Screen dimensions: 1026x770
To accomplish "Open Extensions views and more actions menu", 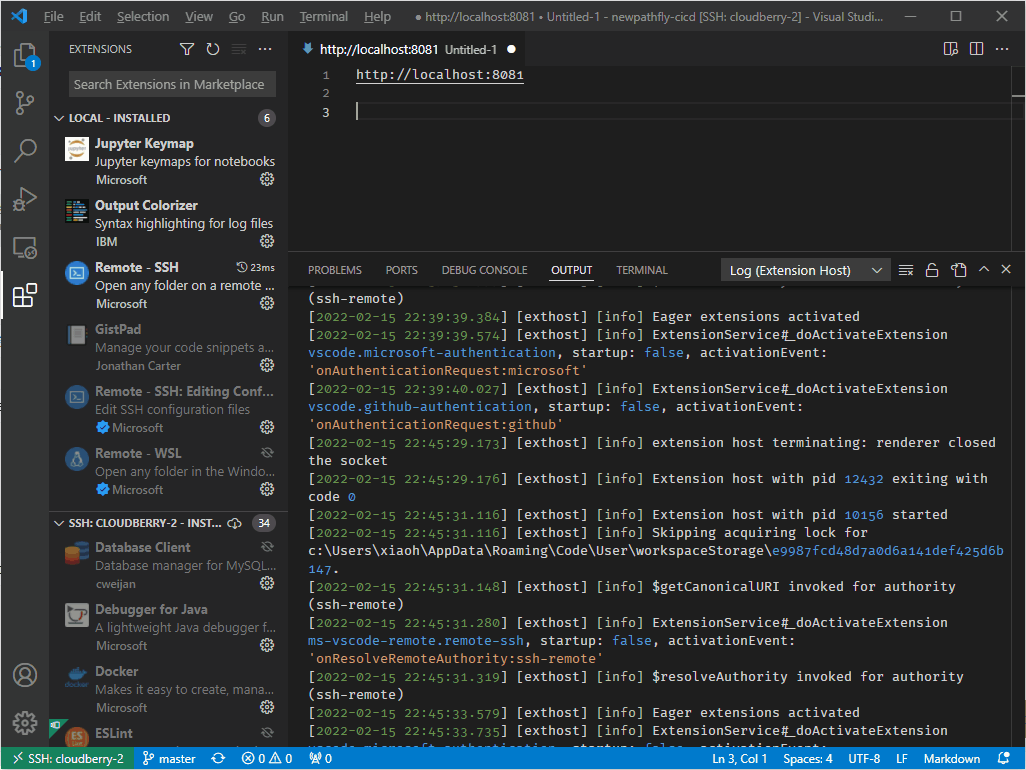I will click(x=265, y=49).
